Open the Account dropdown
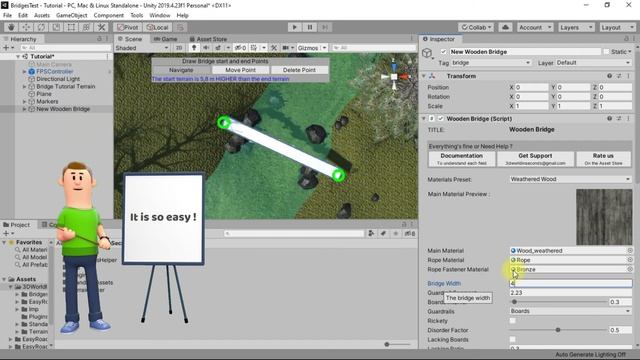 pos(535,27)
